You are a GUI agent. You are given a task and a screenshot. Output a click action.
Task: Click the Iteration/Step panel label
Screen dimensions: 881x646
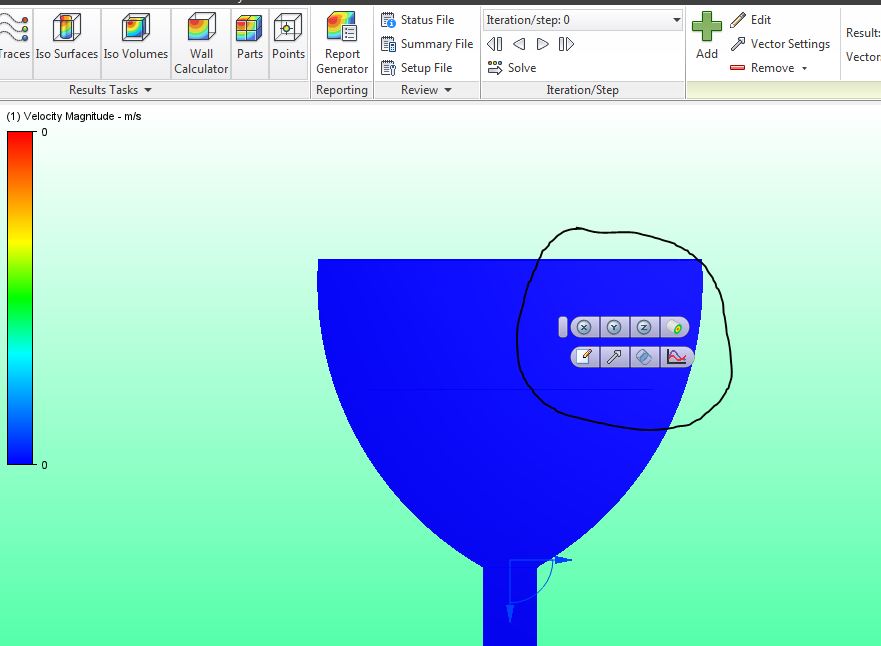click(x=582, y=90)
